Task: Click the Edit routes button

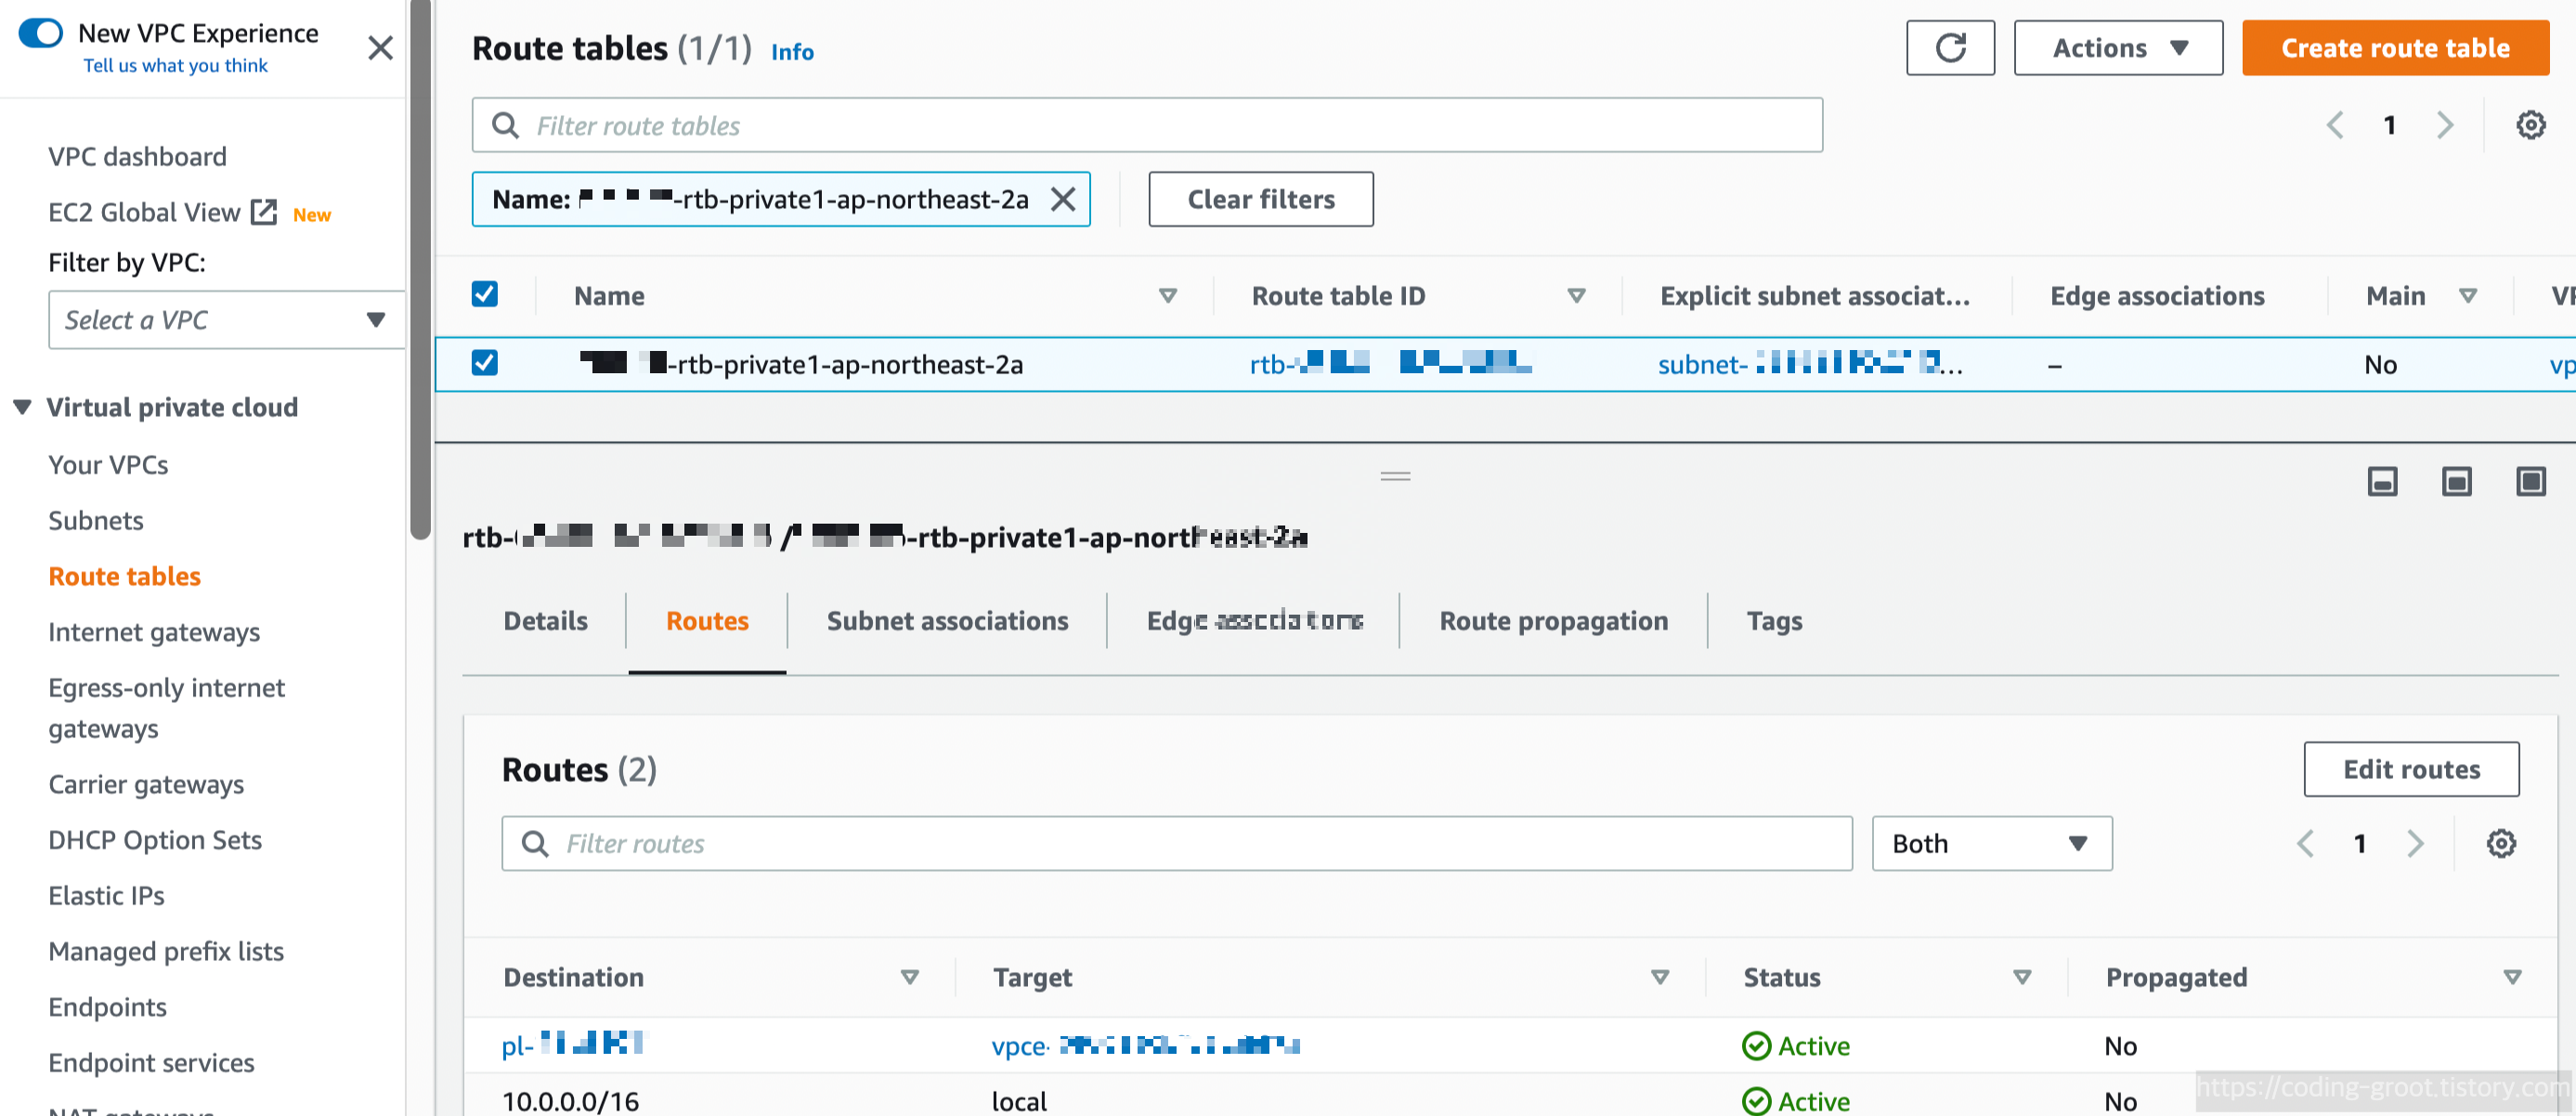Action: tap(2410, 769)
